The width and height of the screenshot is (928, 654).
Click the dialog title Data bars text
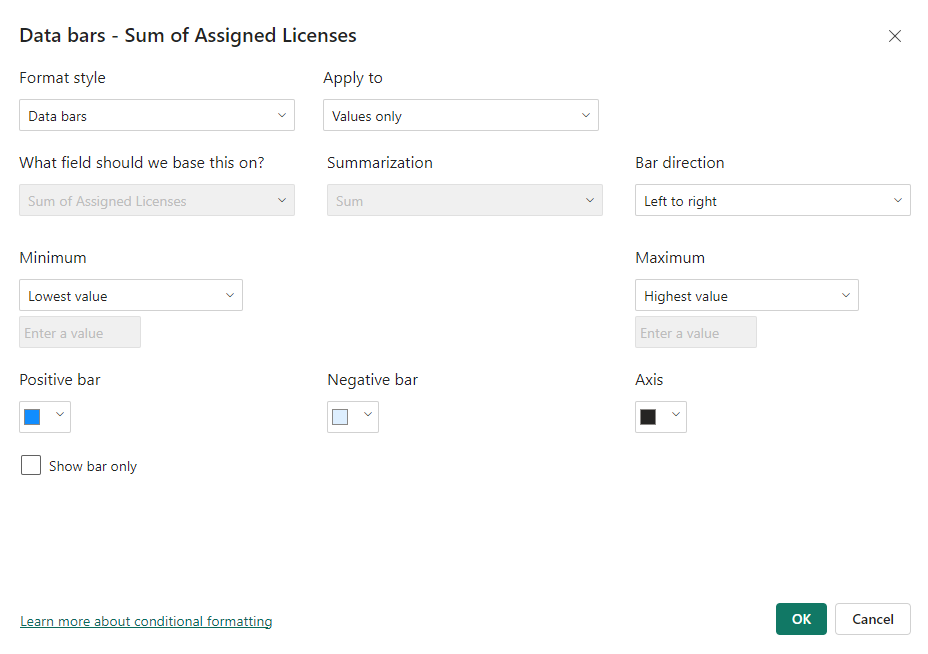point(188,36)
